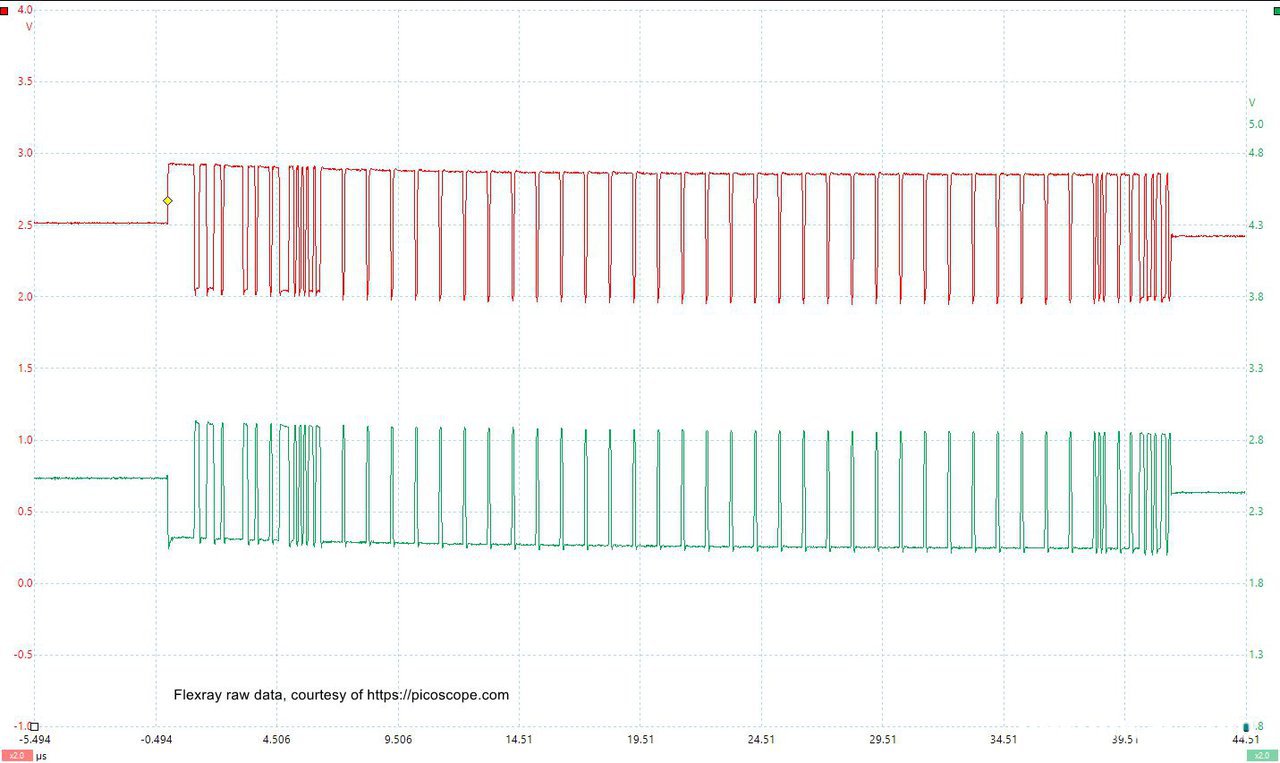Click the green 2.3 voltage axis label
1280x763 pixels.
point(1255,511)
